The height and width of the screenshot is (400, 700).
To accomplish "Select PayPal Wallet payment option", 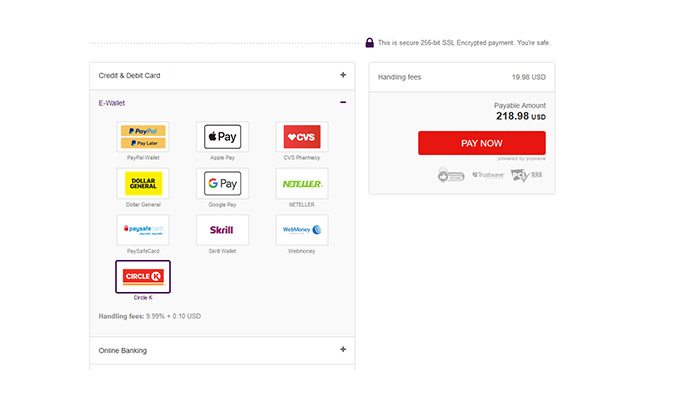I will click(x=143, y=137).
